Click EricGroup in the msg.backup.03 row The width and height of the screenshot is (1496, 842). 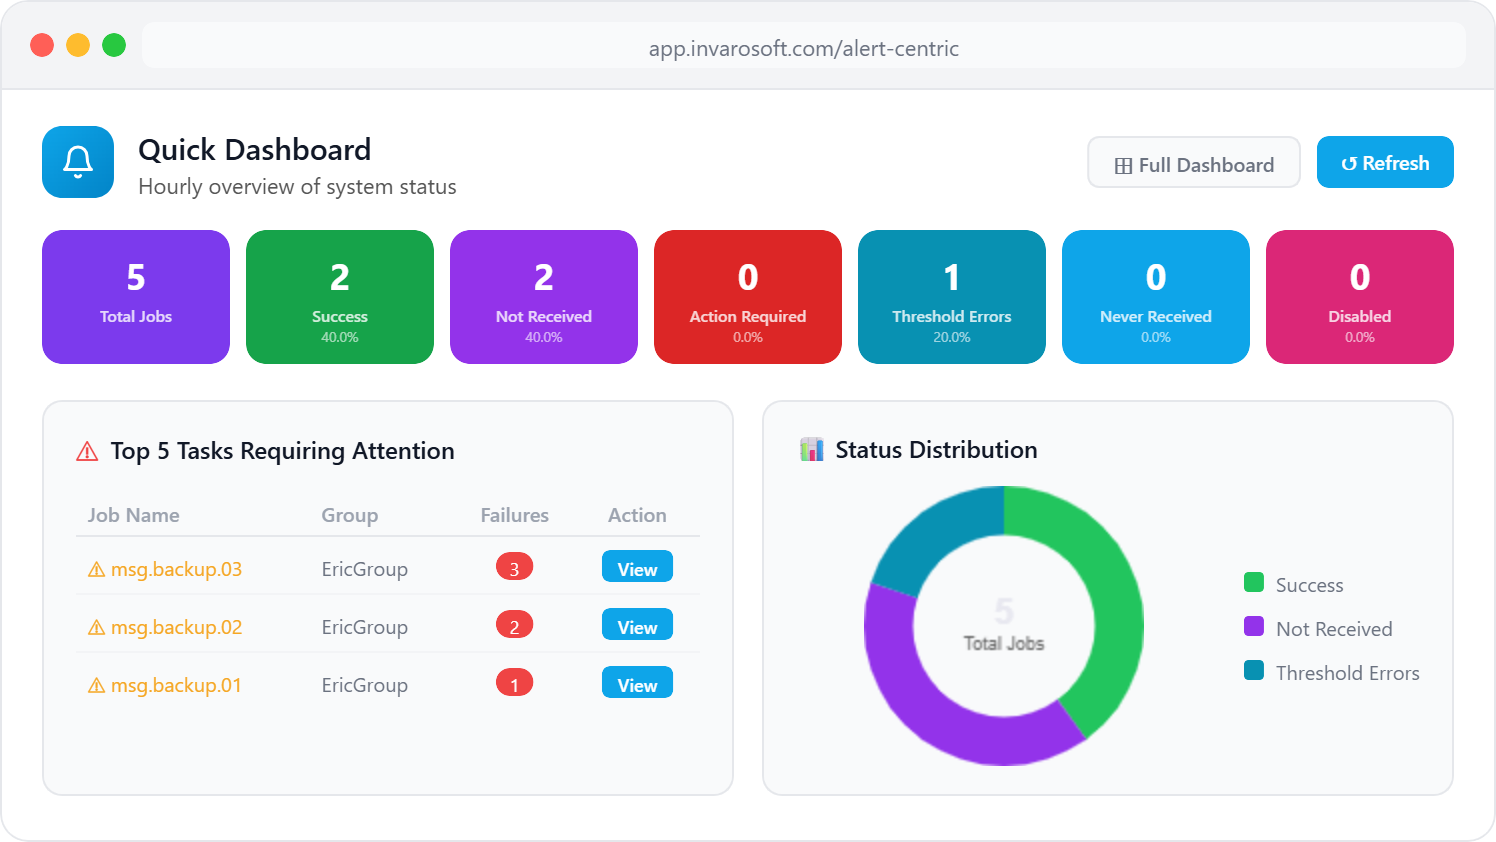(364, 569)
